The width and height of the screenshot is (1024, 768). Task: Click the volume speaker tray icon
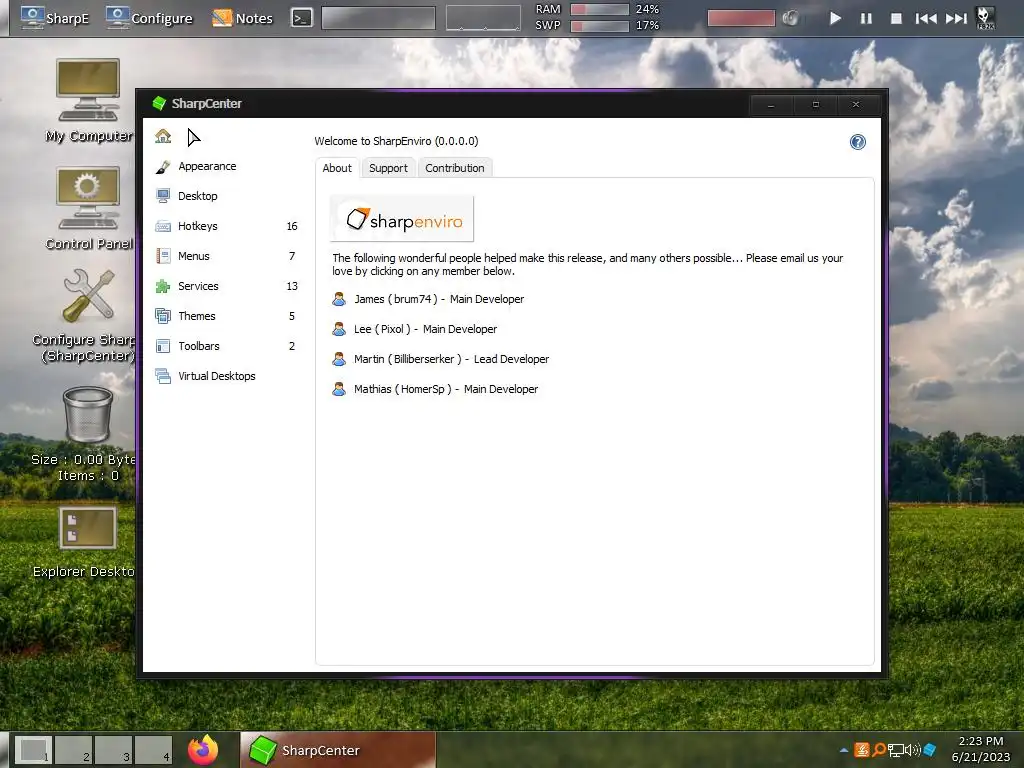click(913, 750)
